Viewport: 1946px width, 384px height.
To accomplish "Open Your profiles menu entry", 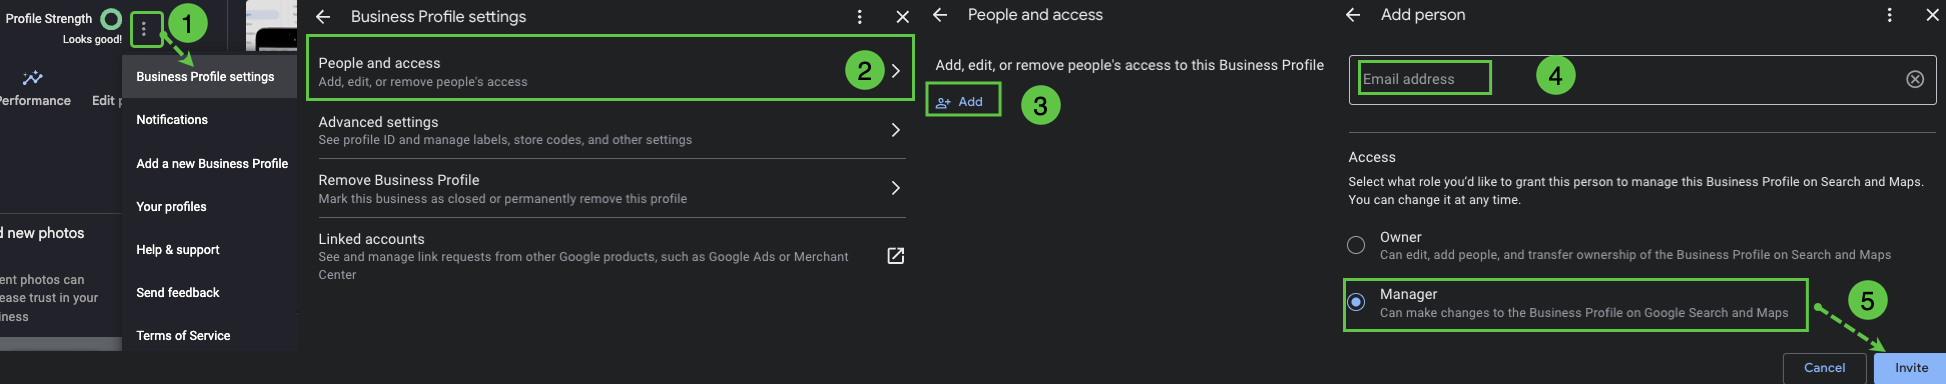I will tap(210, 207).
